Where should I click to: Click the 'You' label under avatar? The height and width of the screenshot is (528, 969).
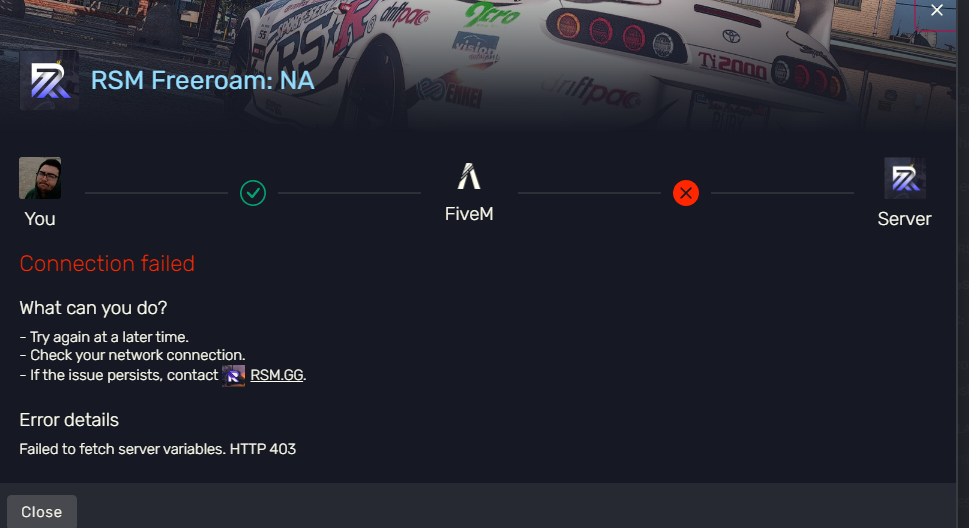click(40, 219)
